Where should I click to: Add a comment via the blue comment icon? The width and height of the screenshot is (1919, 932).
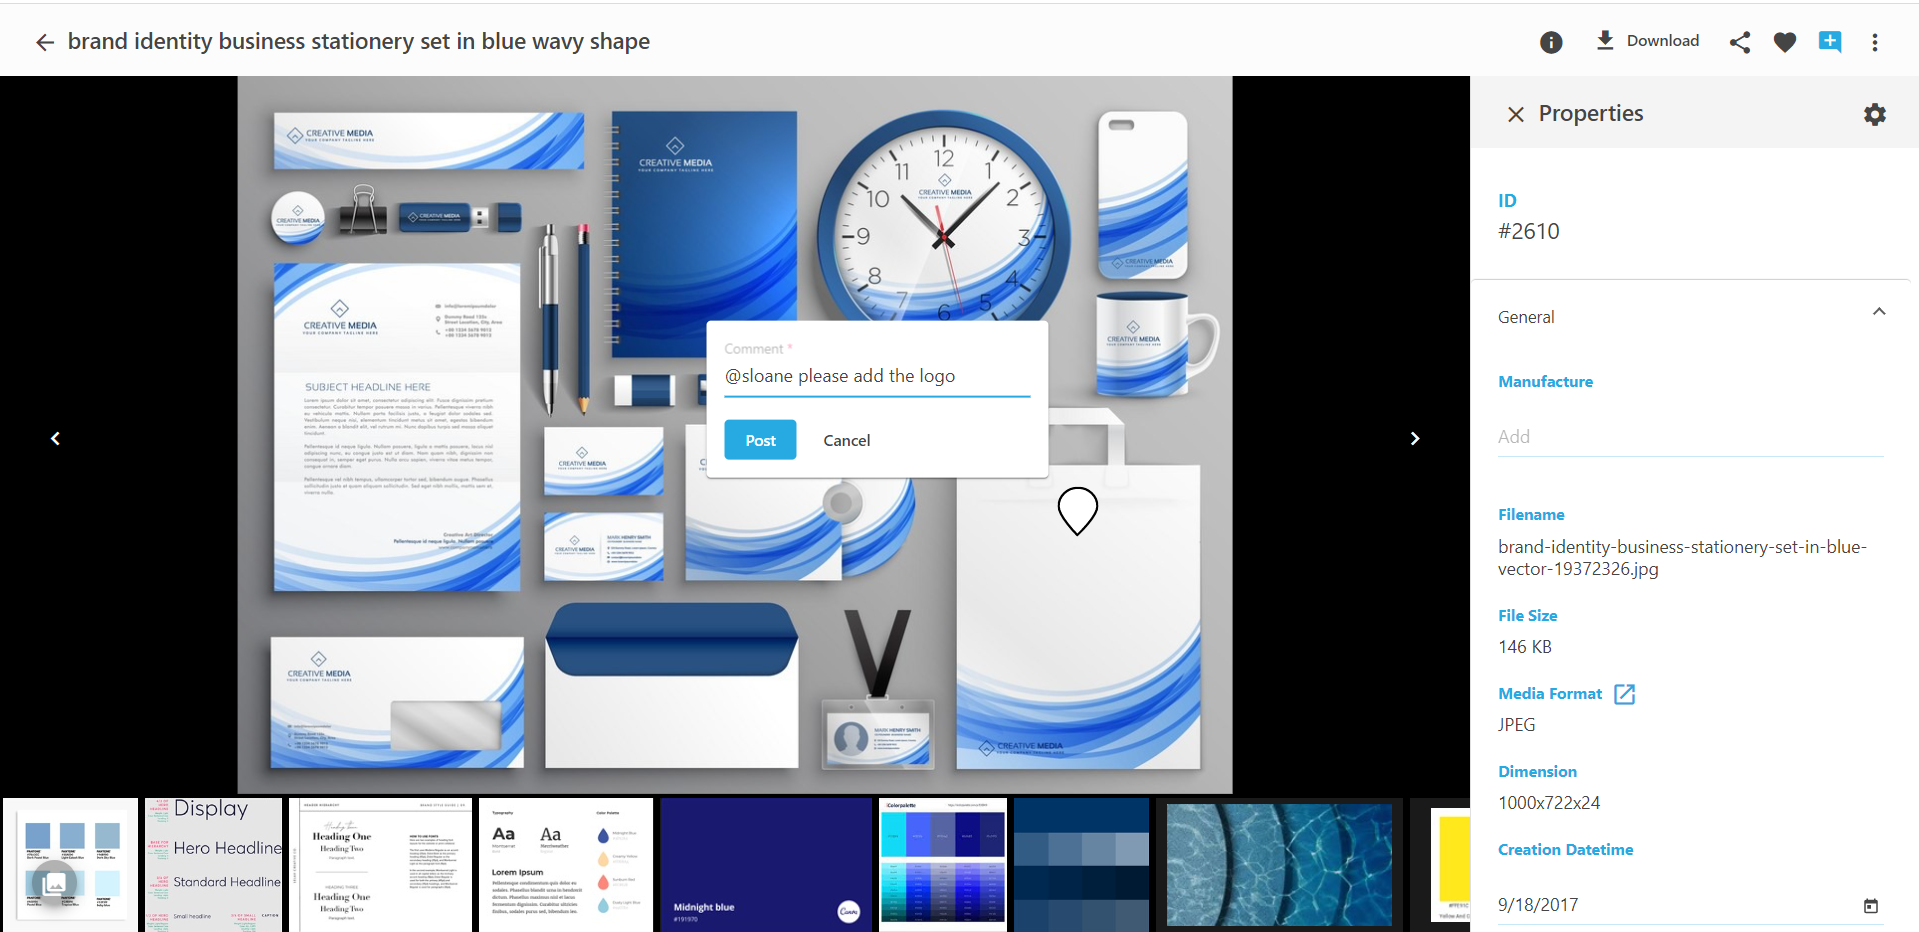1830,42
